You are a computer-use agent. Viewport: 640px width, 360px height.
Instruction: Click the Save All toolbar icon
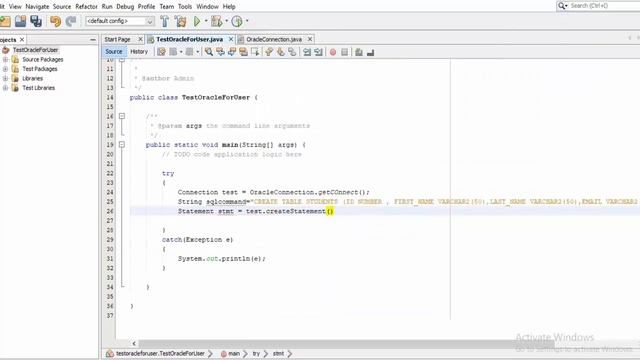tap(36, 21)
